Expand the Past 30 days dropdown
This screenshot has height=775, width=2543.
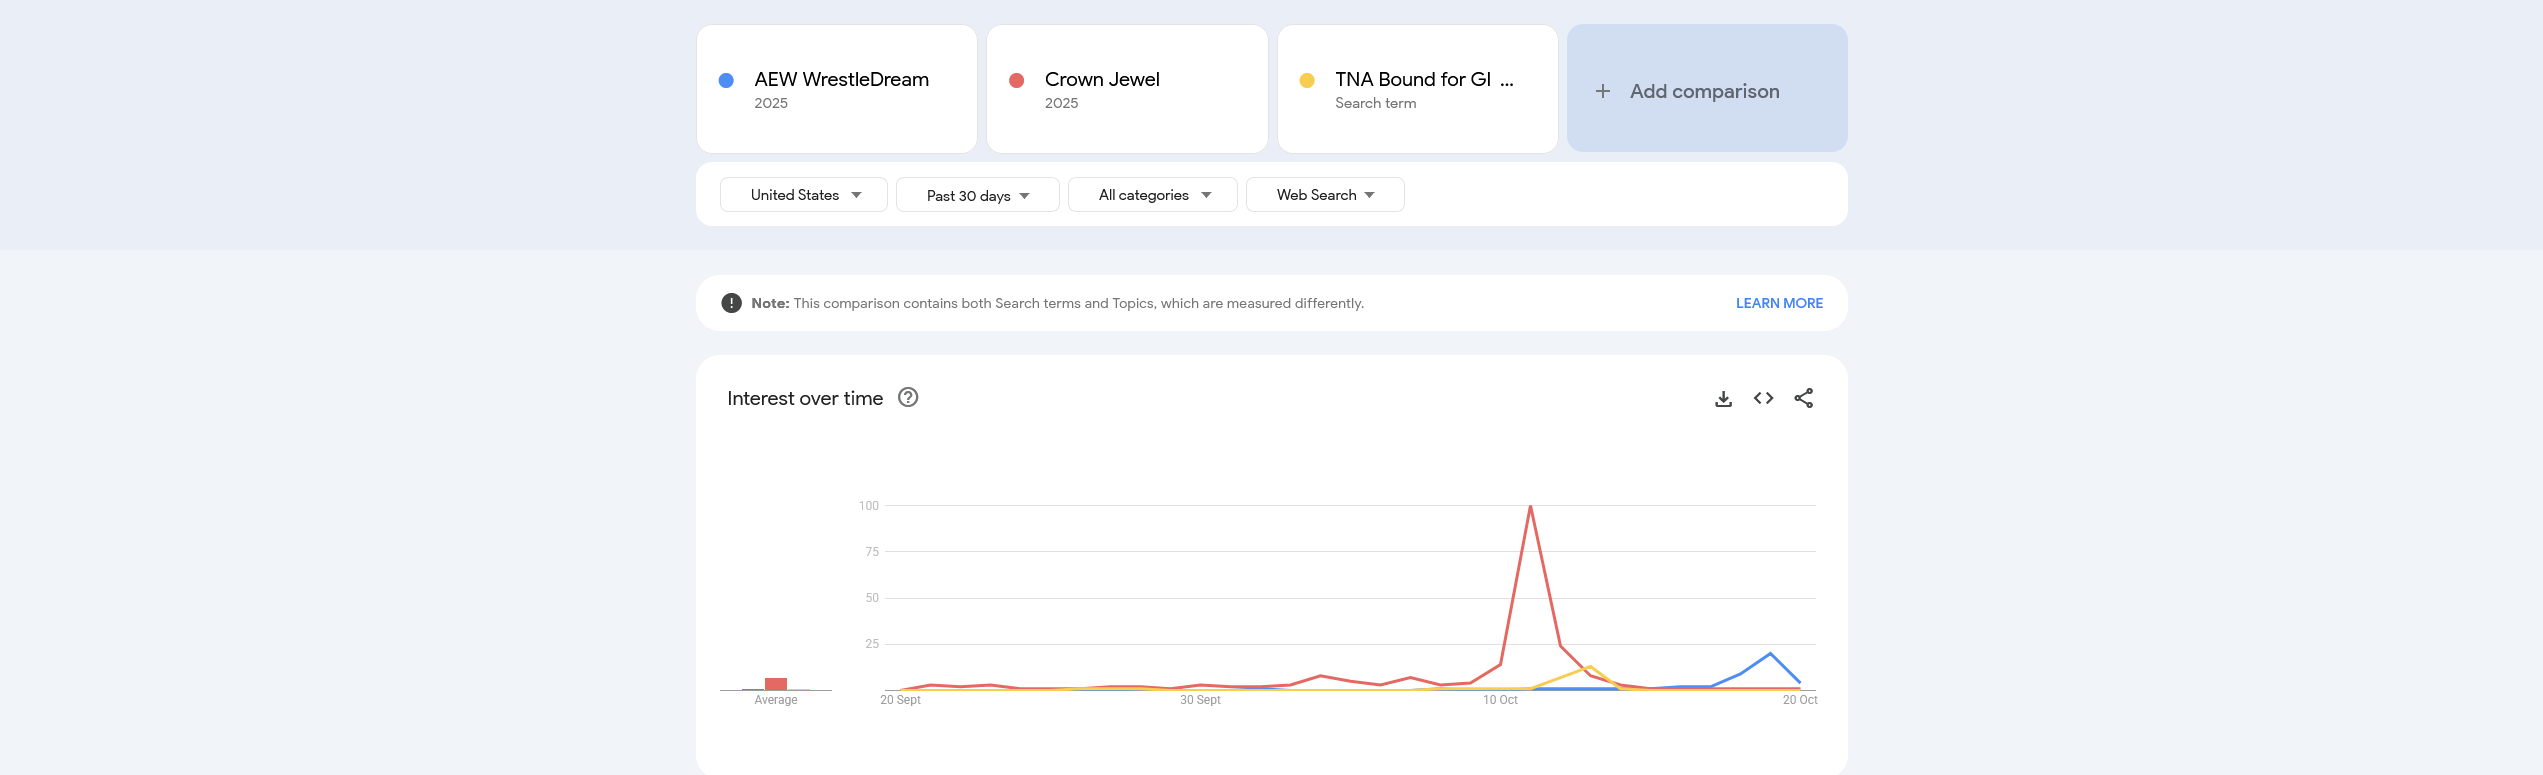[977, 195]
